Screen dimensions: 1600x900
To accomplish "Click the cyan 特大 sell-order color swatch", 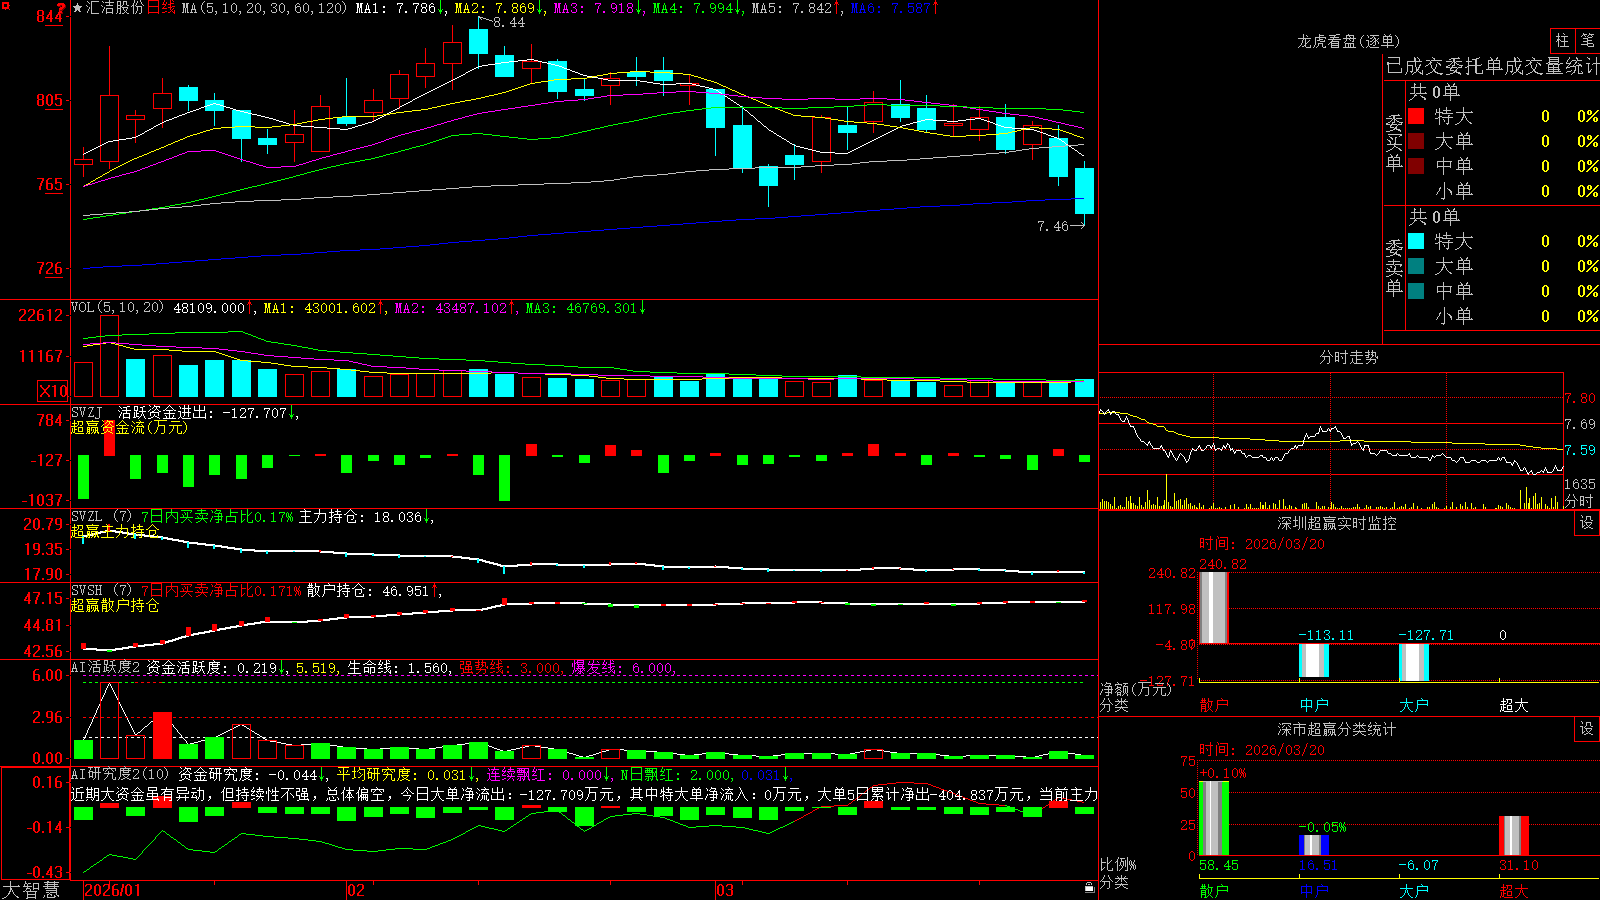I will point(1416,241).
